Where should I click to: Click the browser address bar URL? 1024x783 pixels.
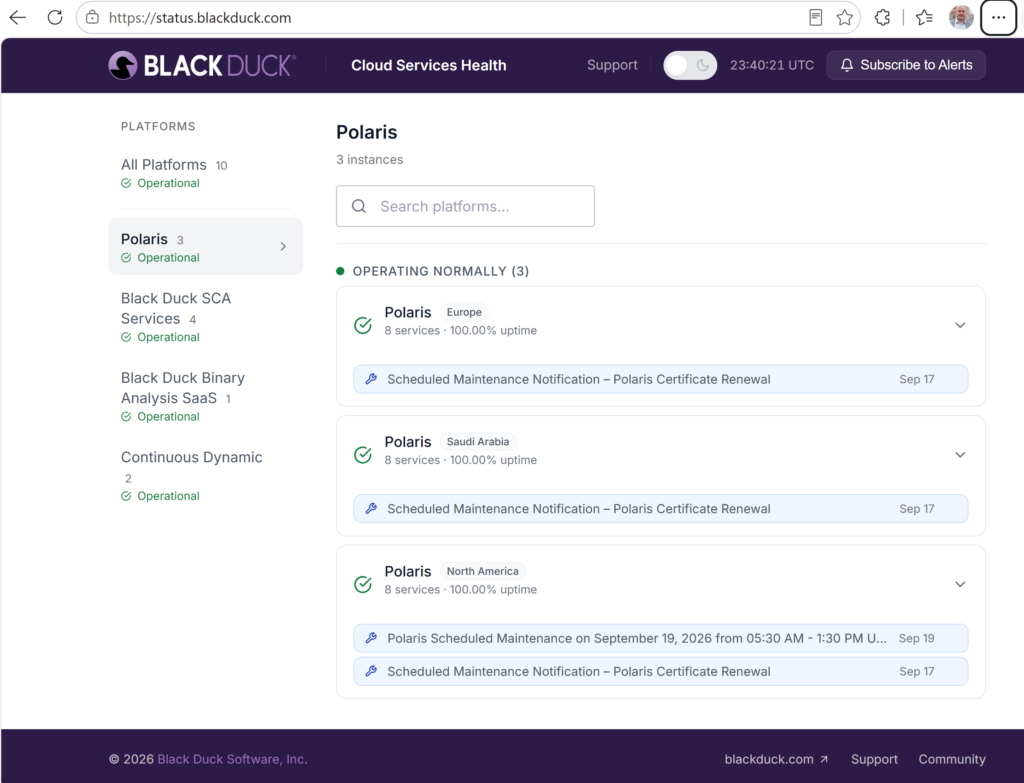point(200,18)
